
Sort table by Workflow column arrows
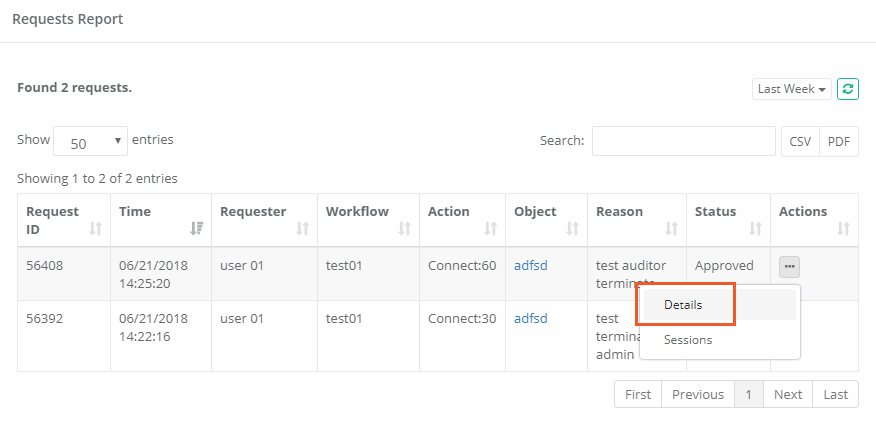point(404,228)
